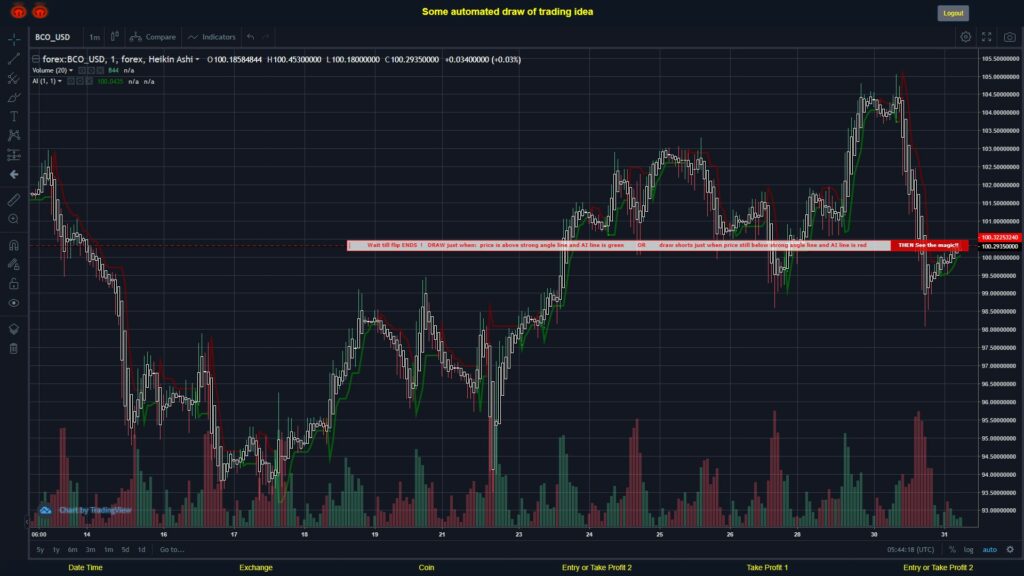This screenshot has height=576, width=1024.
Task: Click the red 100.32253240 price label
Action: [x=999, y=238]
